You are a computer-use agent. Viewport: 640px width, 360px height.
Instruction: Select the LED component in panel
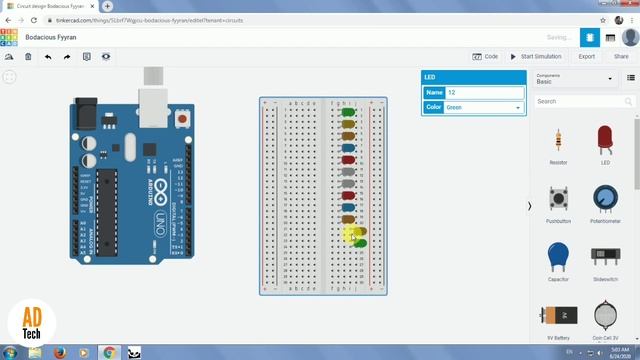[605, 144]
